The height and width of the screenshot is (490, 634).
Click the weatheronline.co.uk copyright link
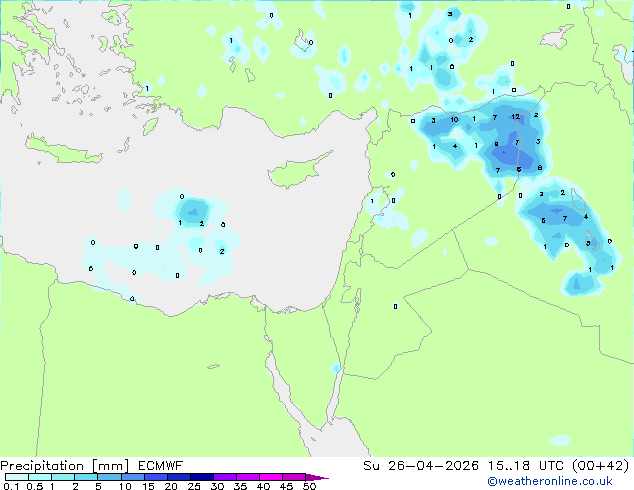pyautogui.click(x=550, y=481)
